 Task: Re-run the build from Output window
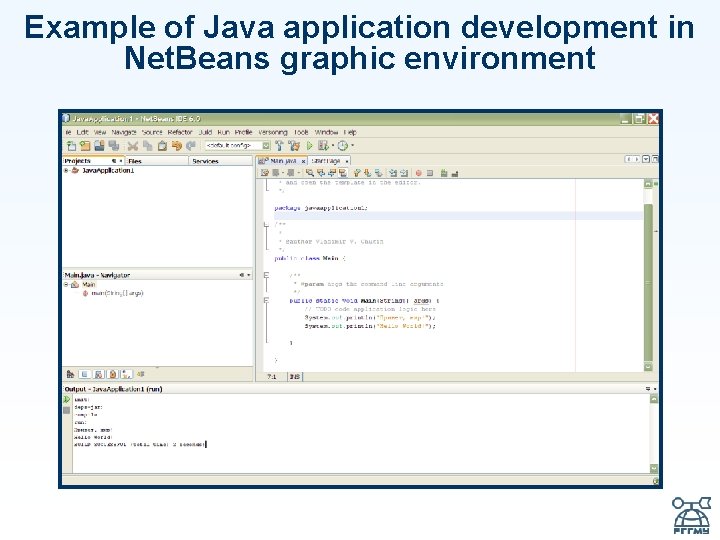[x=67, y=399]
